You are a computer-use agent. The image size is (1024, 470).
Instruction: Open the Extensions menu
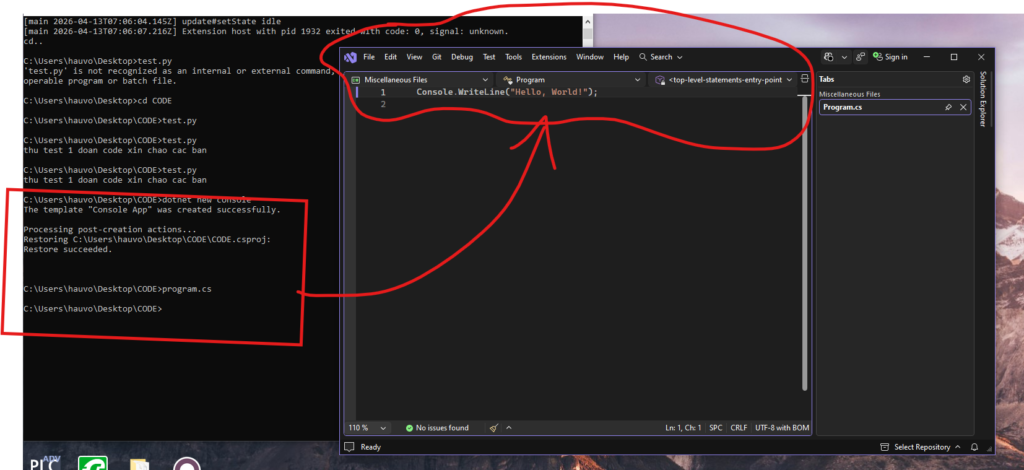click(549, 57)
